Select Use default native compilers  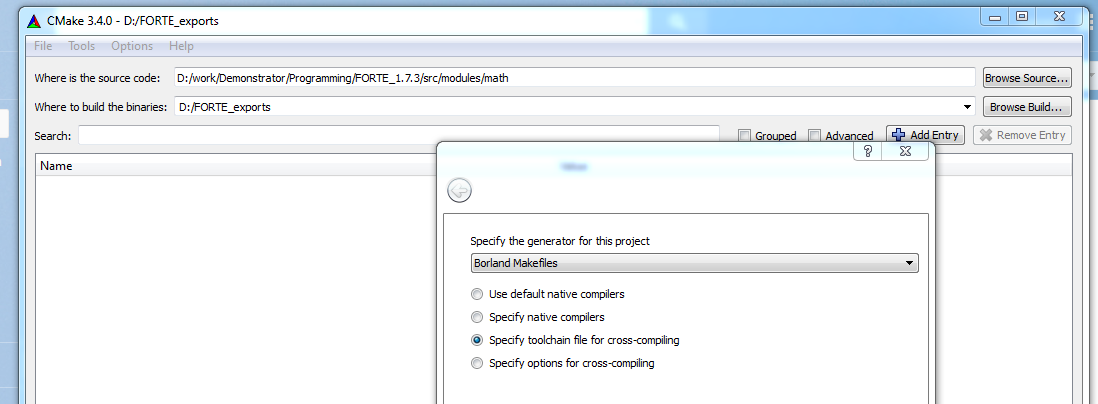477,294
